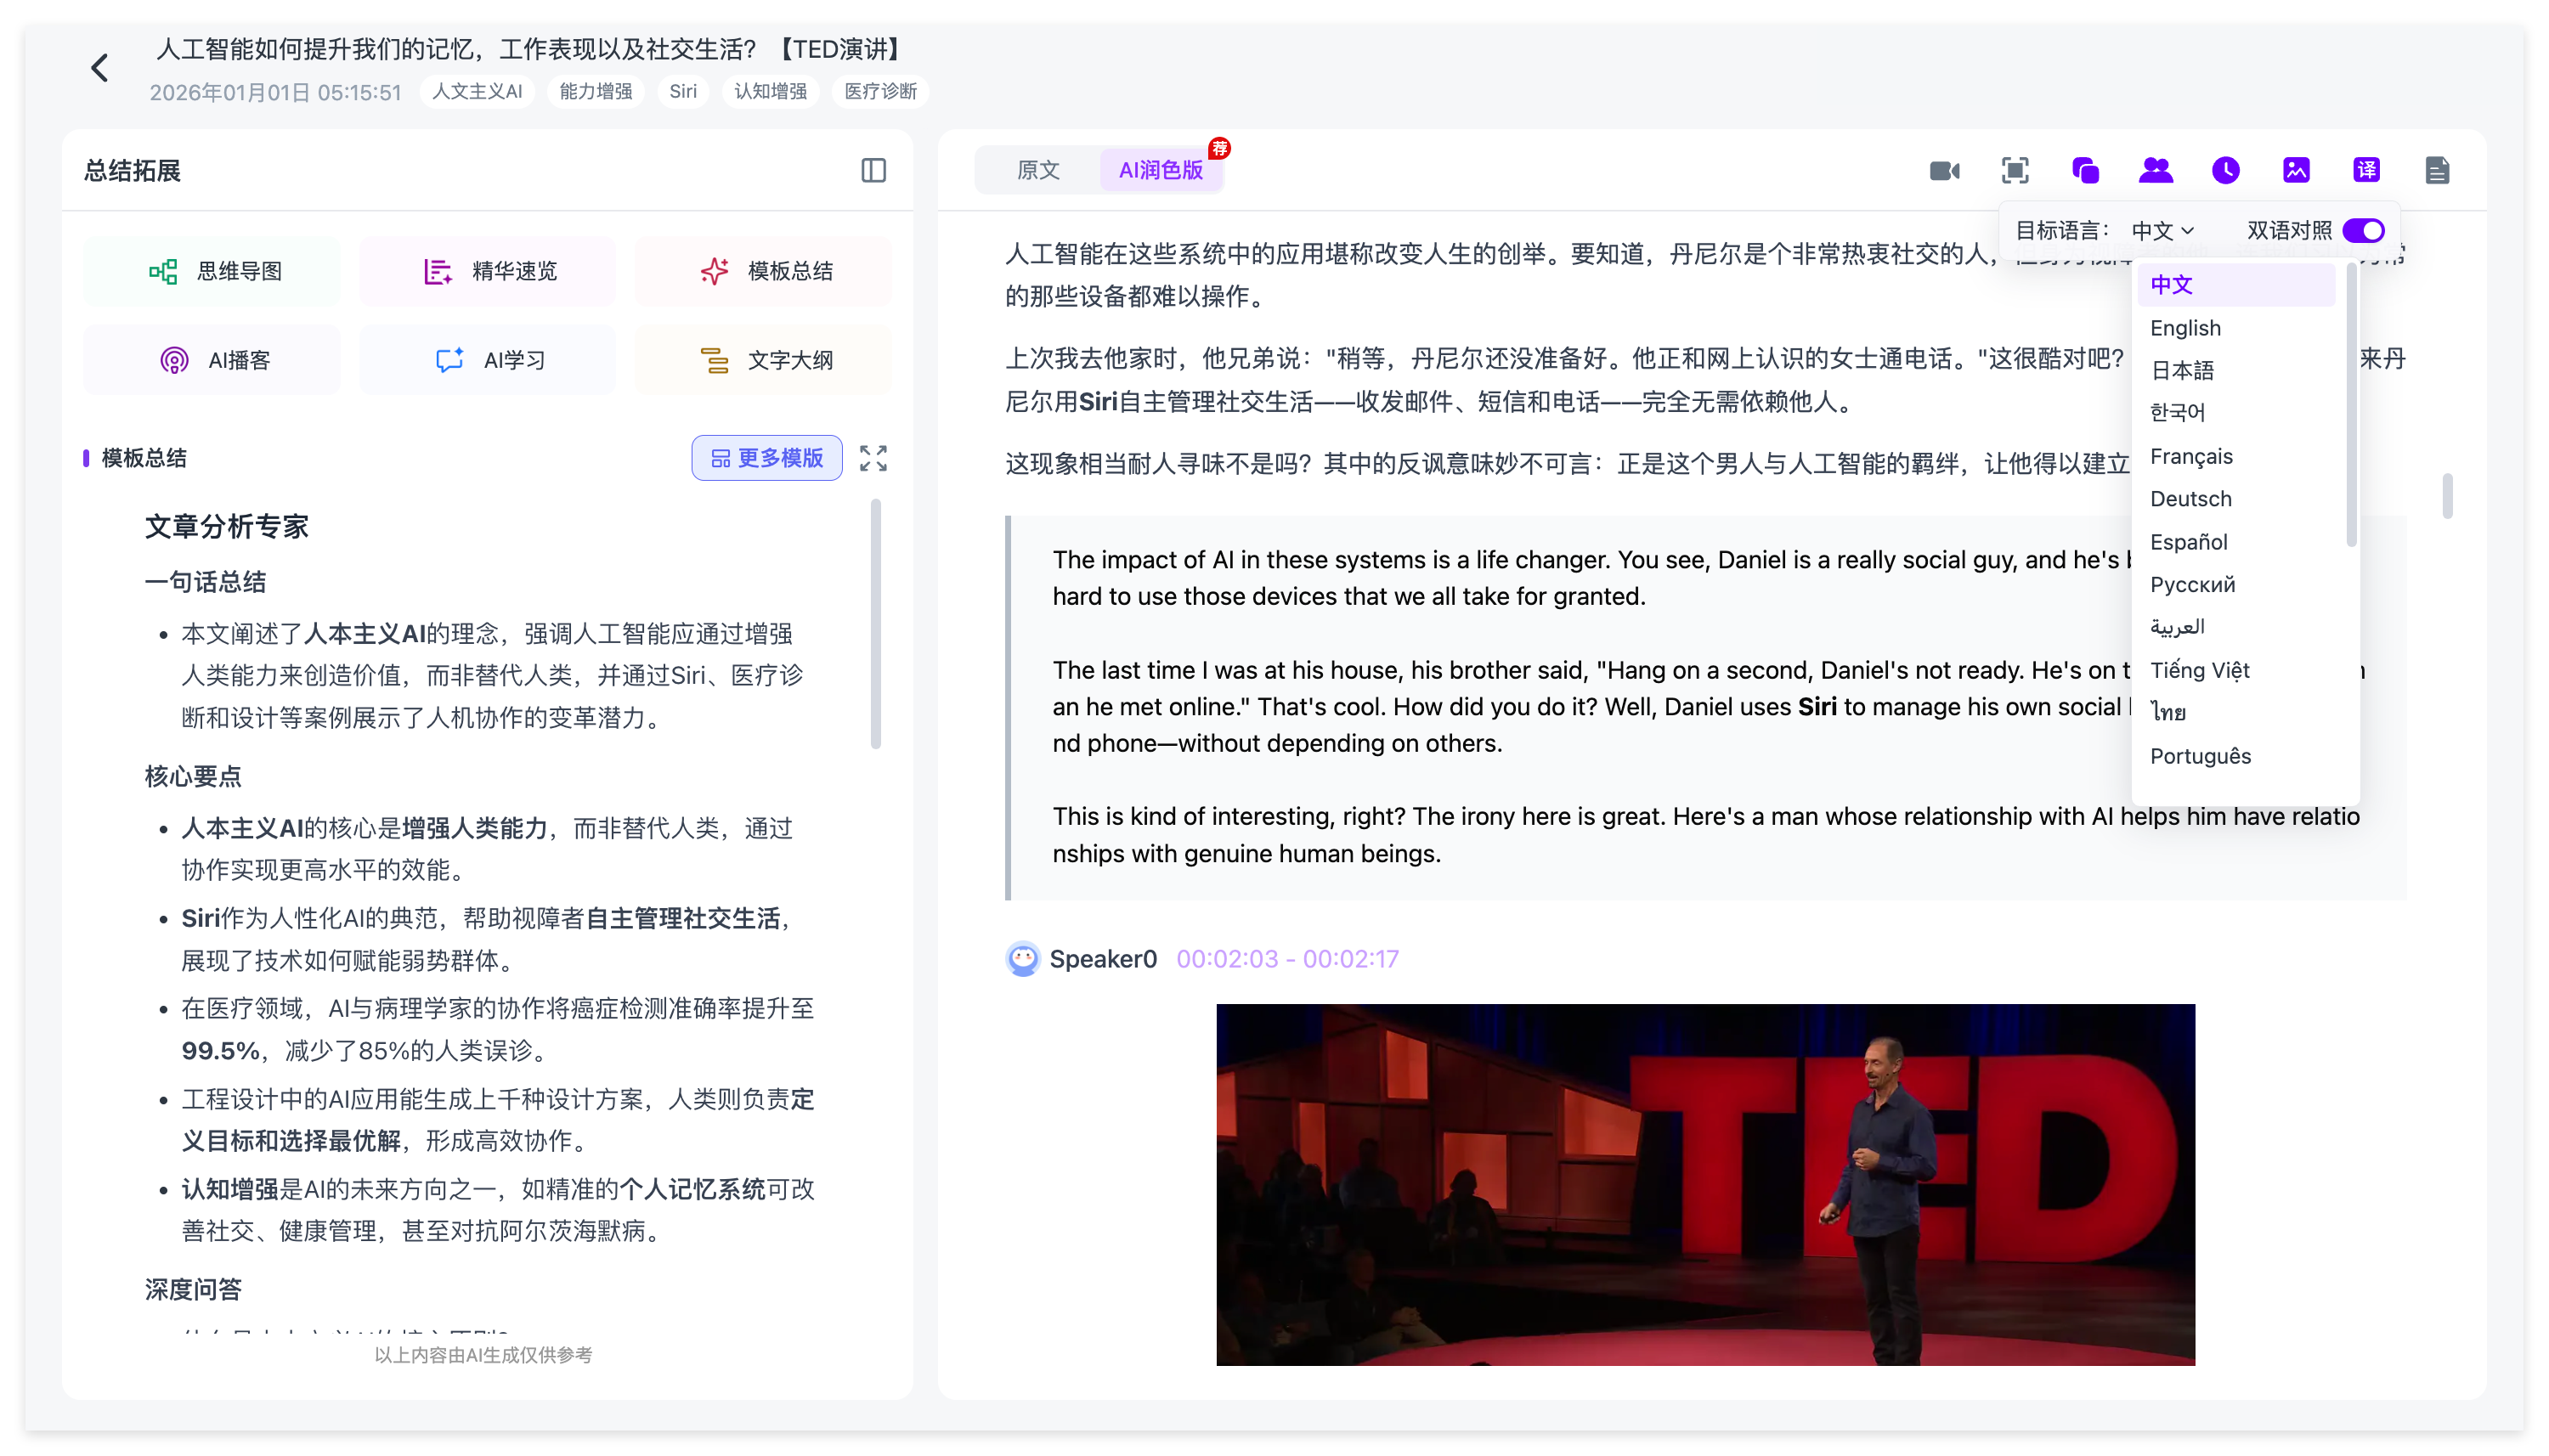2549x1456 pixels.
Task: Click the 00:02:03 - 00:02:17 timestamp
Action: [1287, 959]
